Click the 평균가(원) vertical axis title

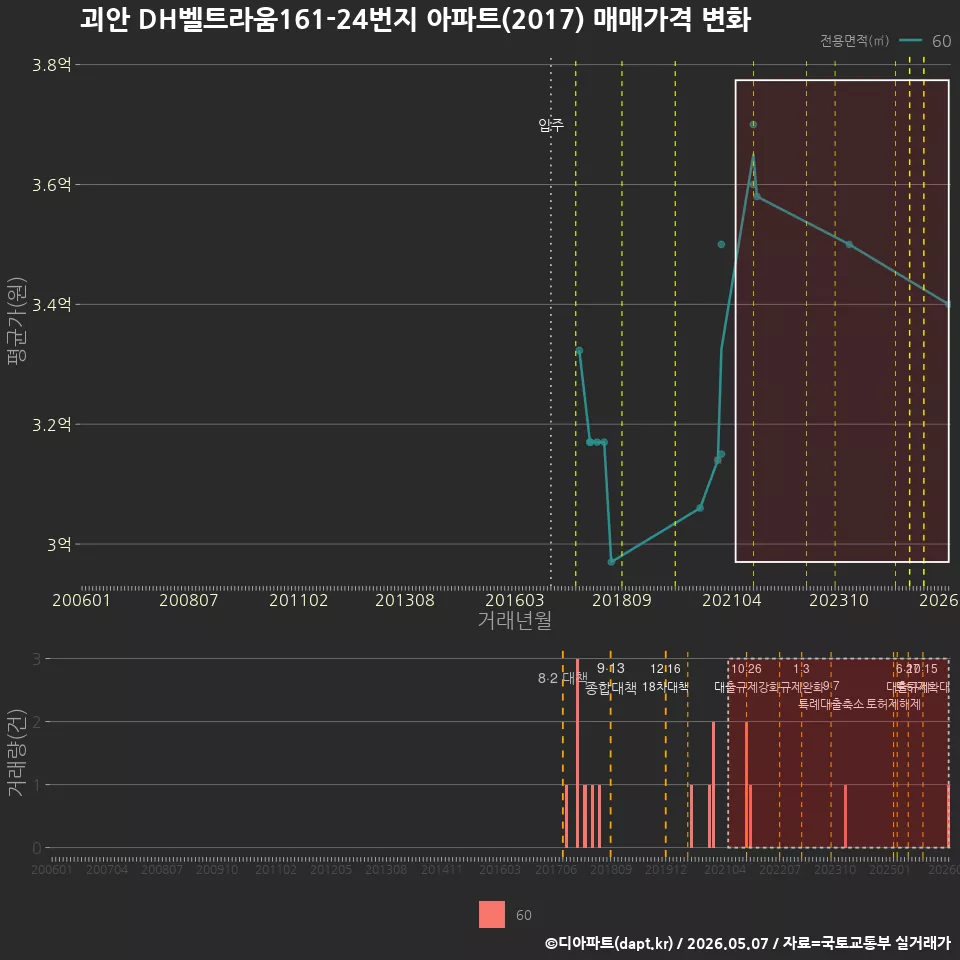(17, 321)
